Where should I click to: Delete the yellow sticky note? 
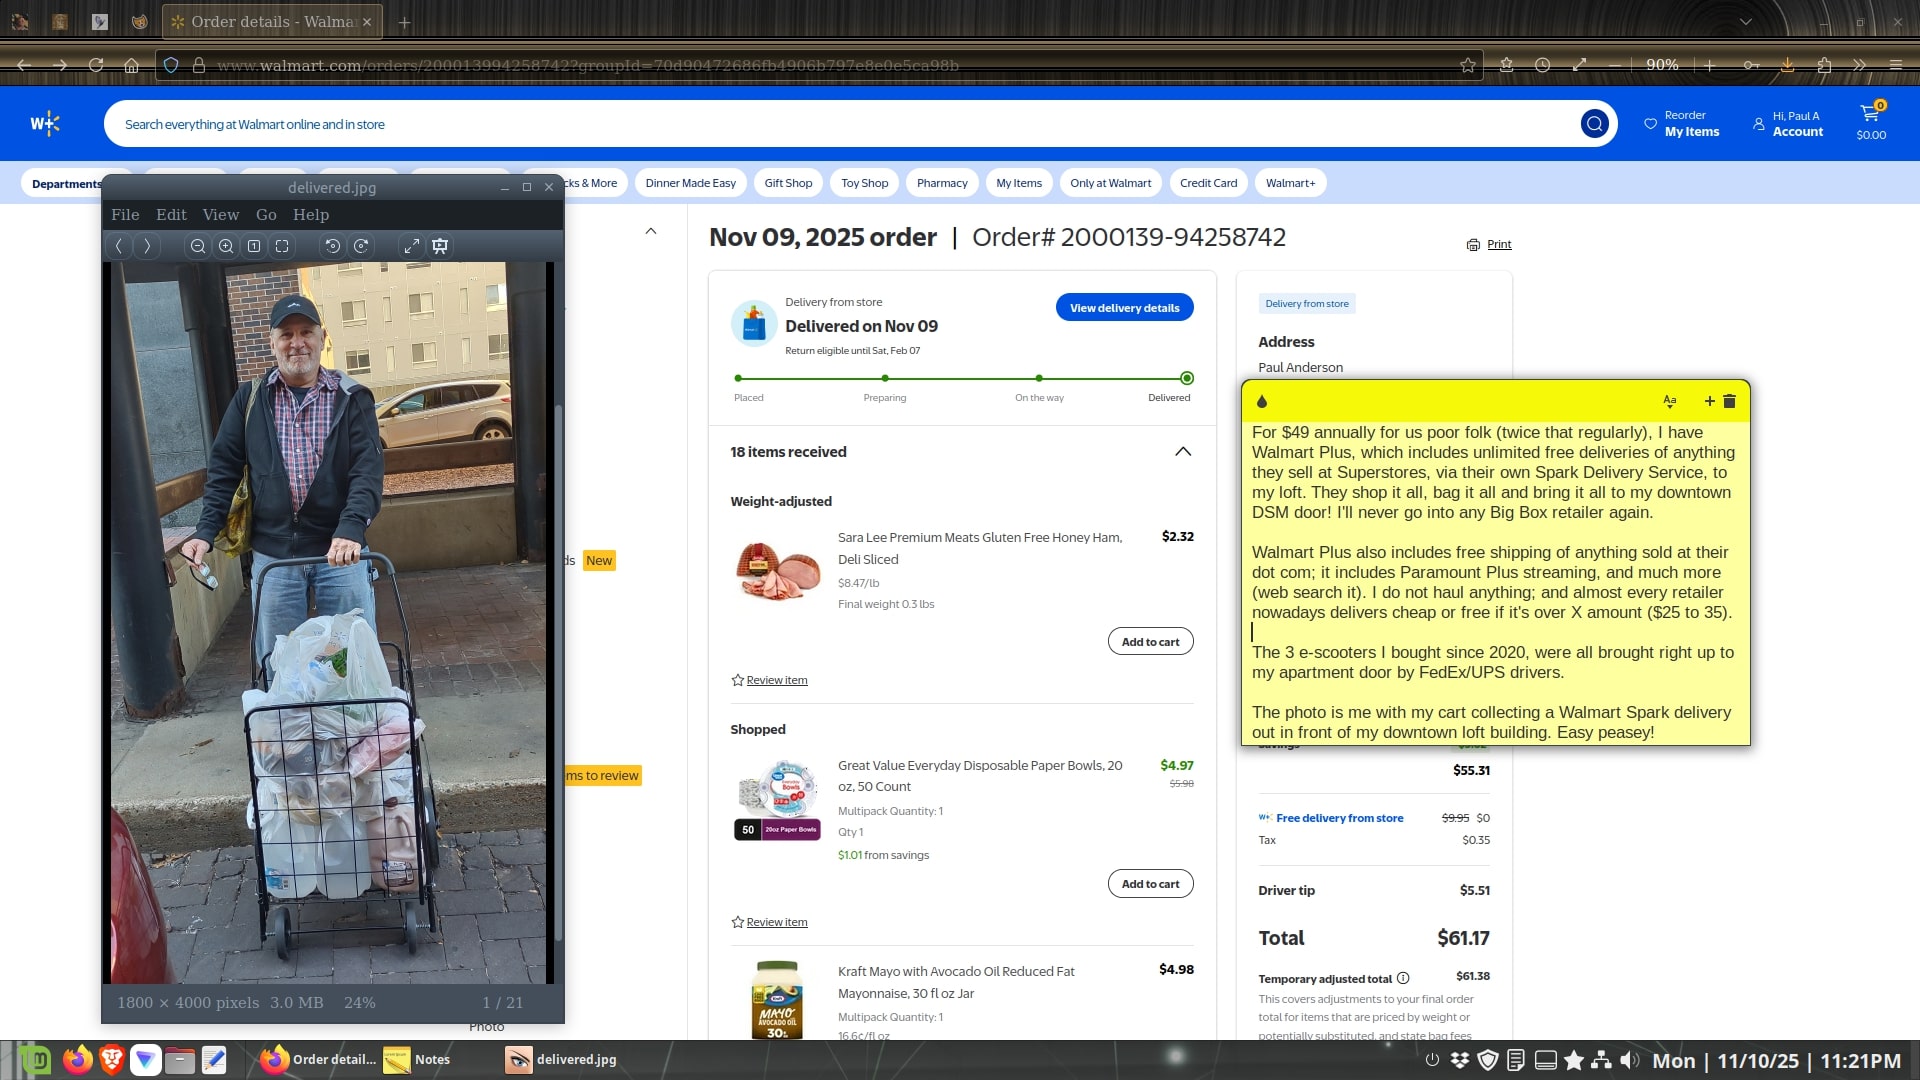point(1729,401)
